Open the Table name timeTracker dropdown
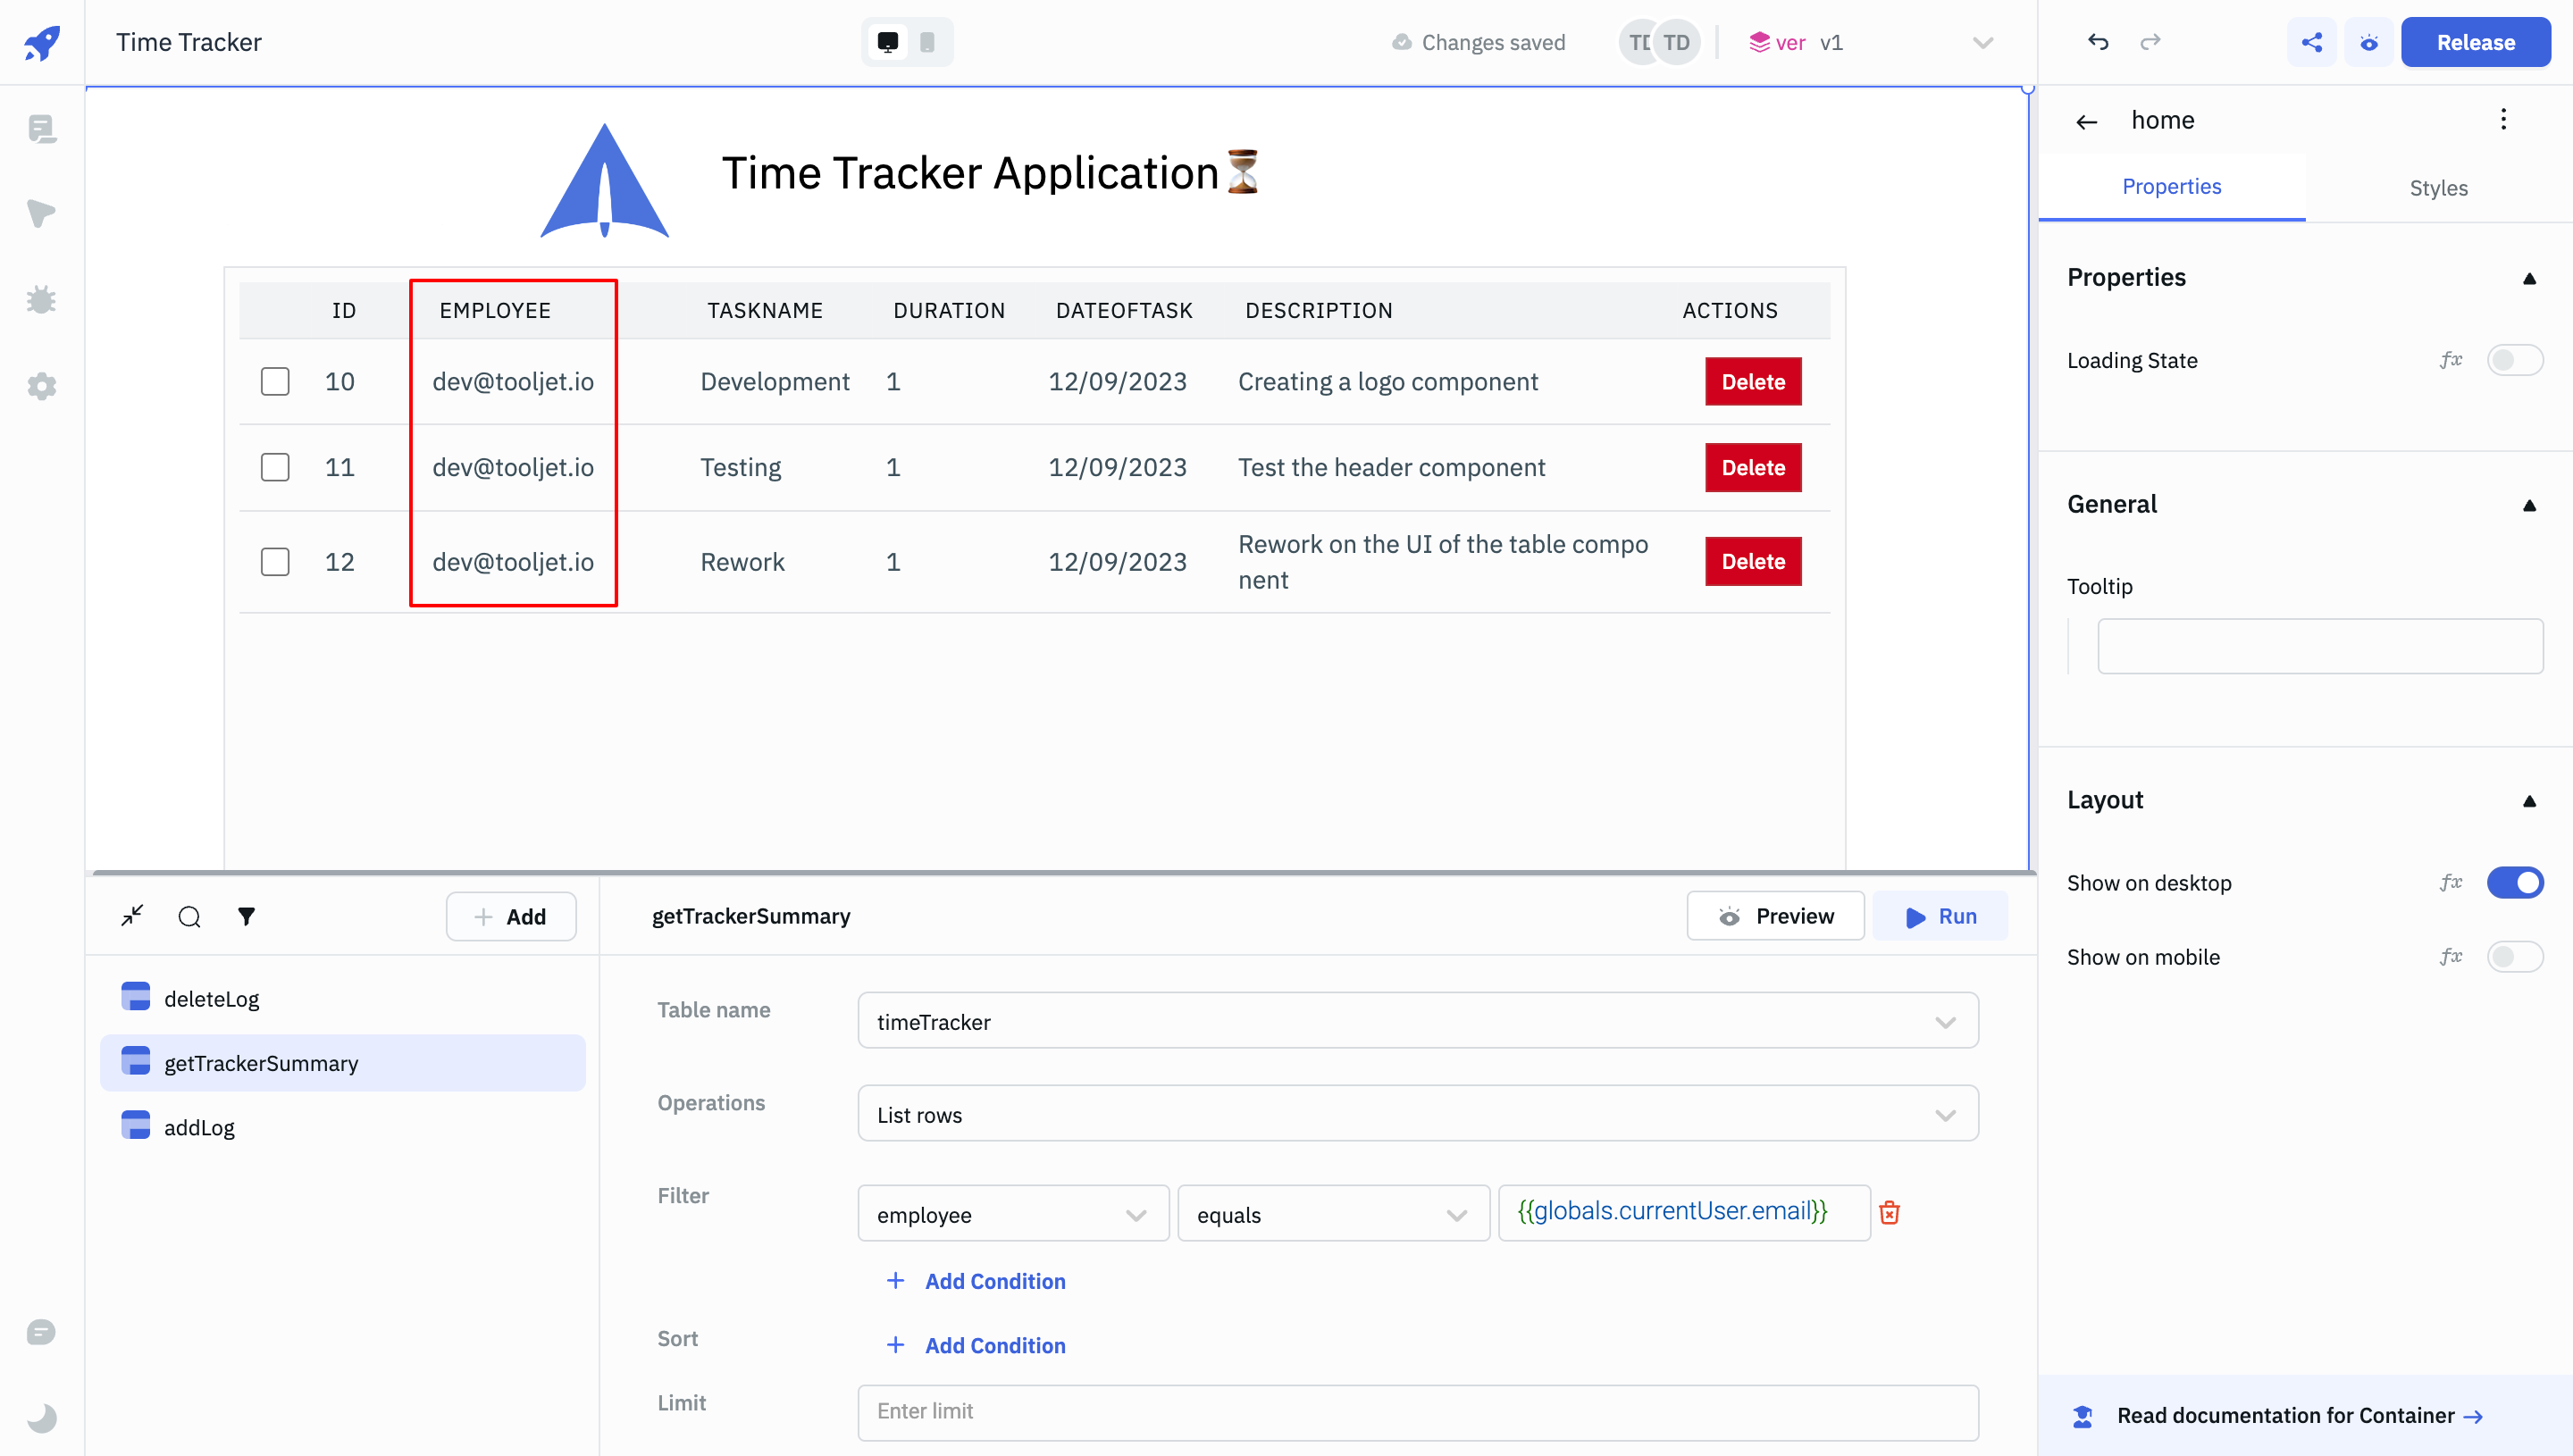 click(1417, 1021)
